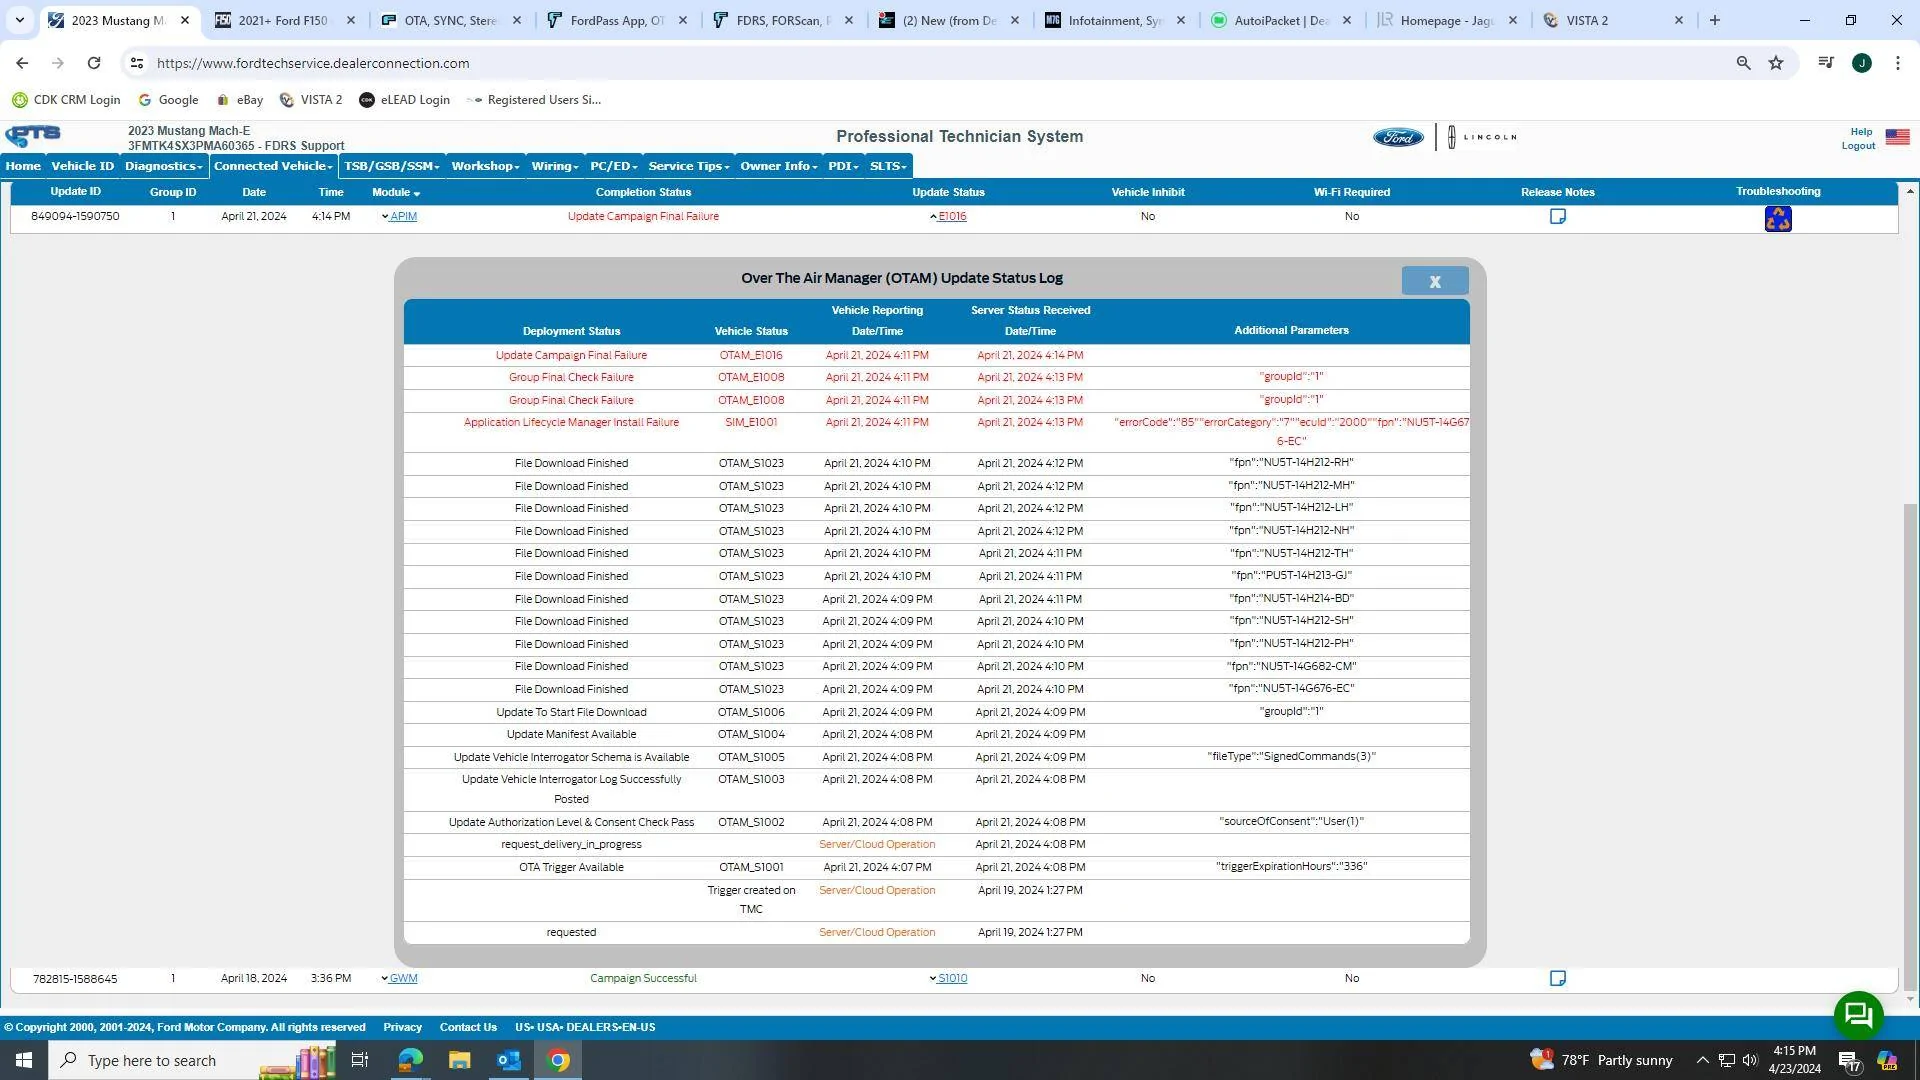
Task: Open the SLTS menu
Action: coord(888,166)
